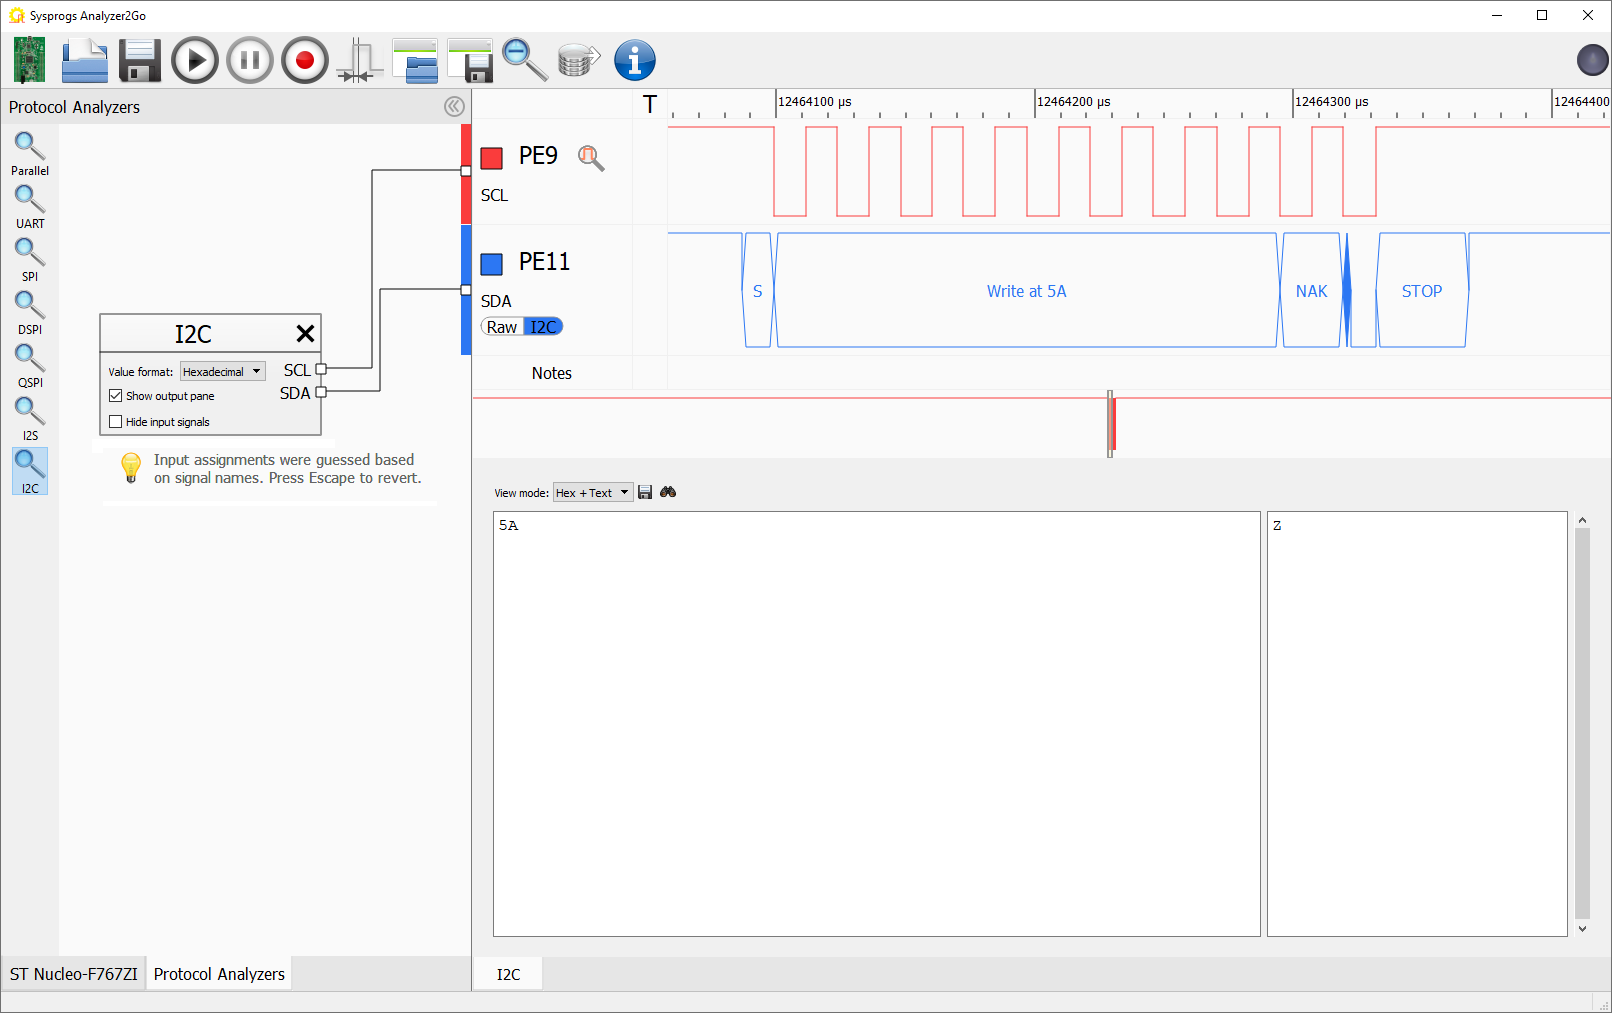Switch to the ST Nucleo-F767ZI tab
This screenshot has width=1612, height=1013.
pyautogui.click(x=73, y=972)
